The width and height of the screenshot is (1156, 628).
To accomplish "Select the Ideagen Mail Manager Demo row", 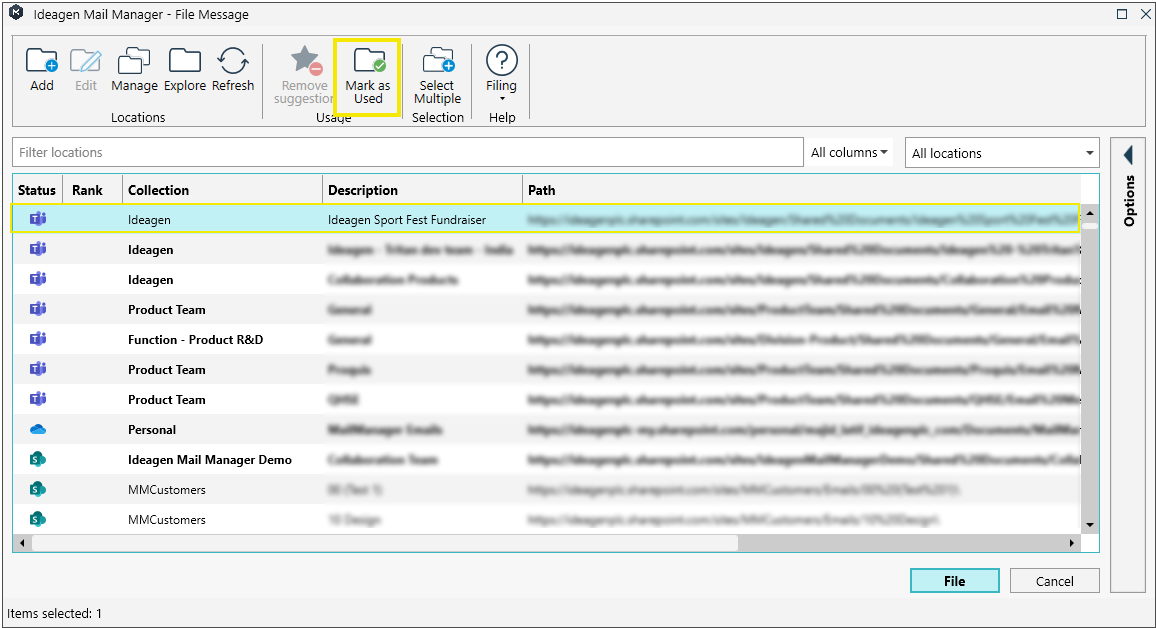I will click(x=210, y=460).
